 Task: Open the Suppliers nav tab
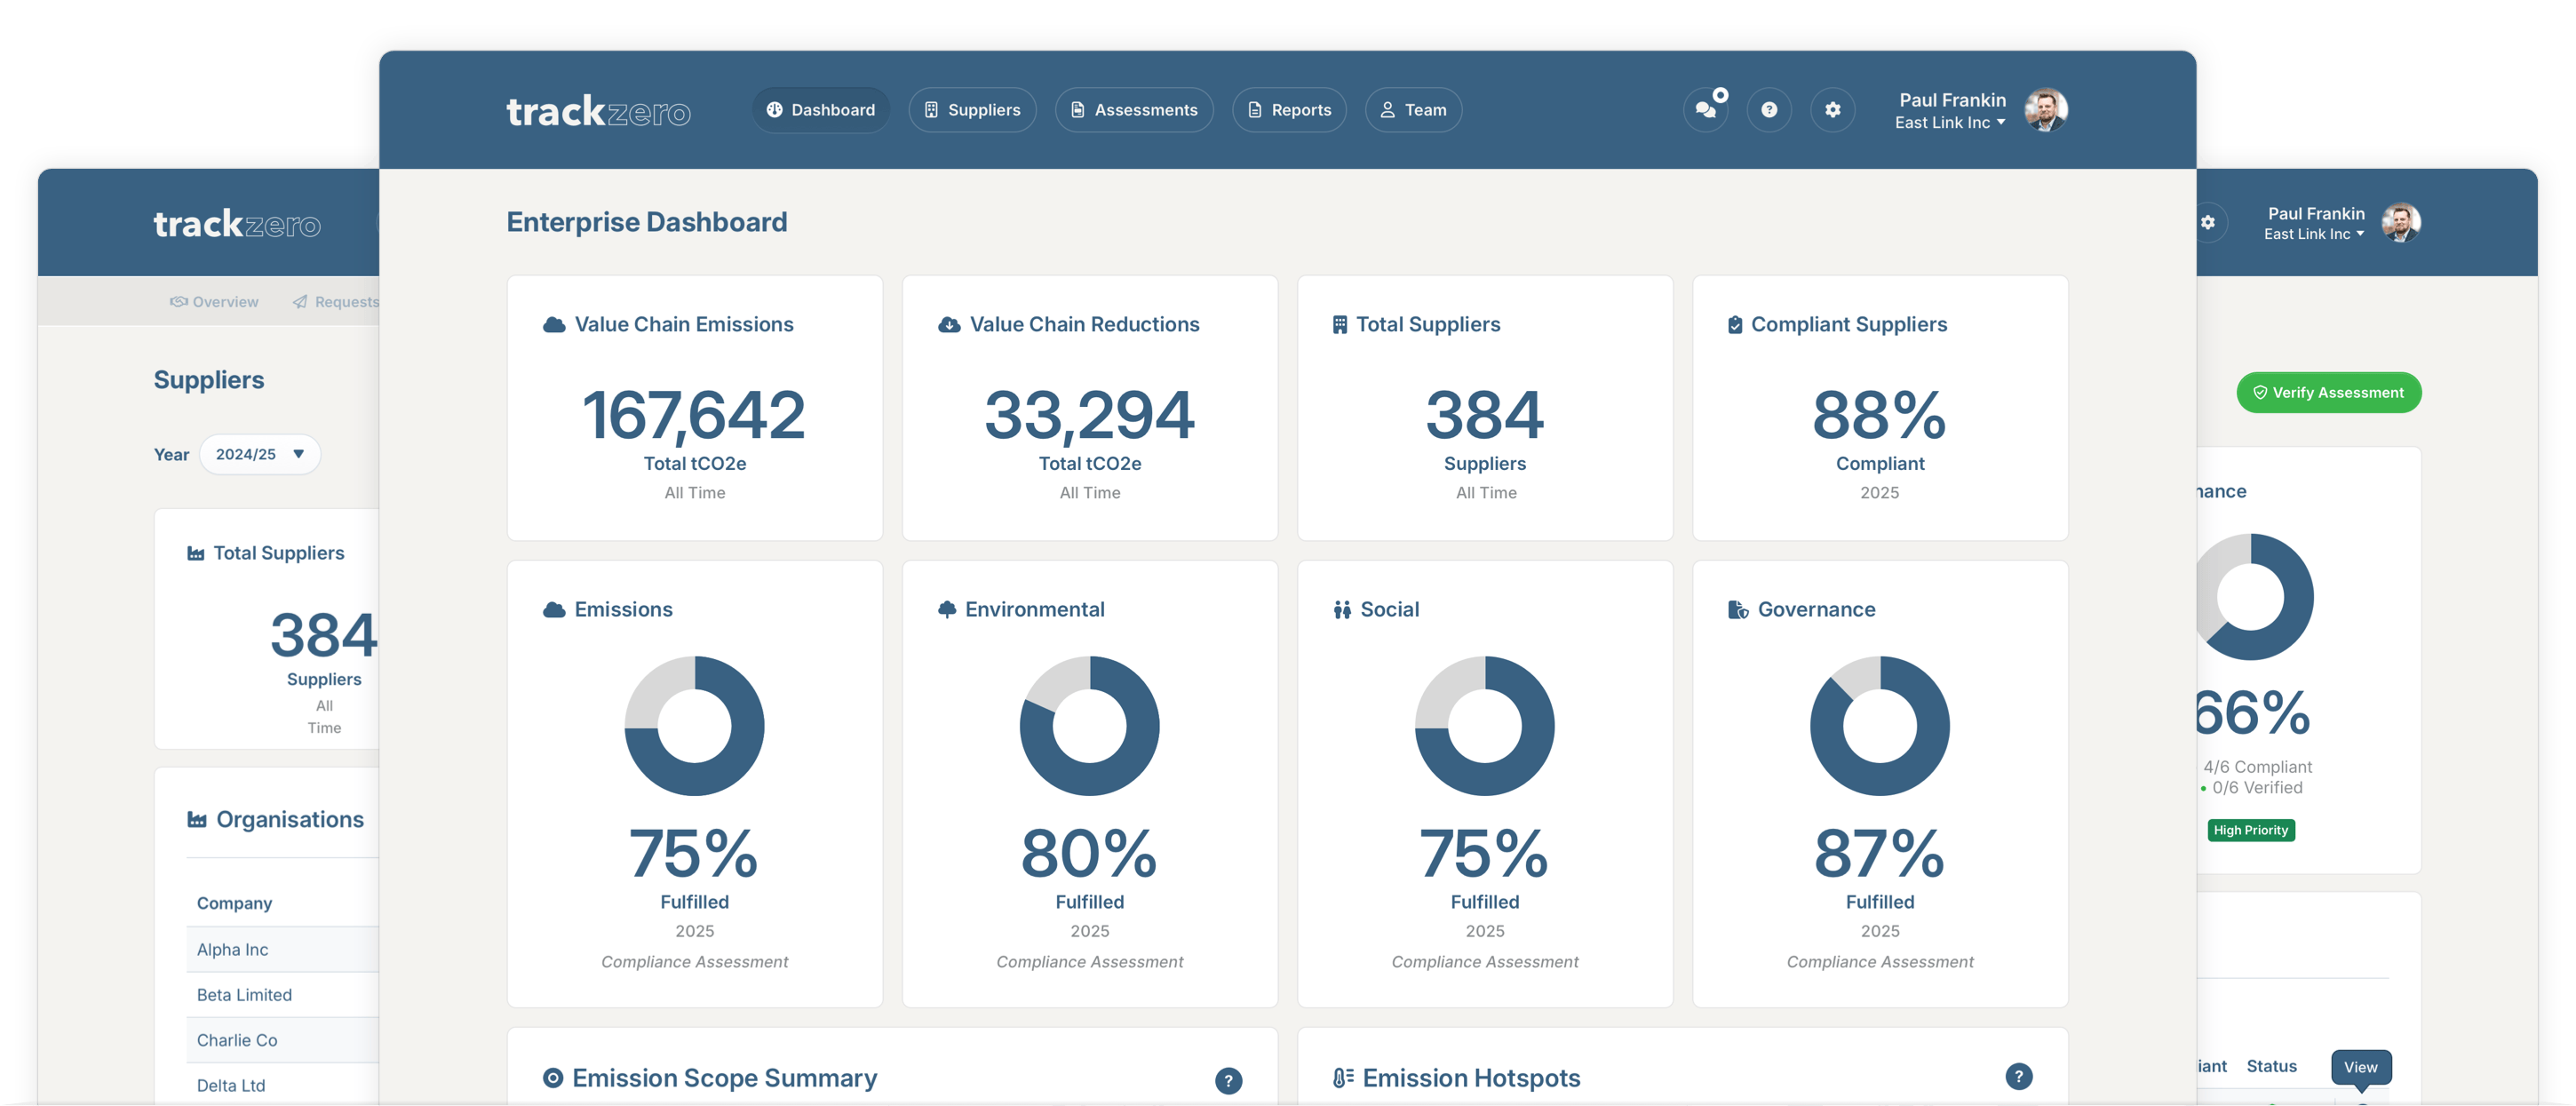pos(972,110)
